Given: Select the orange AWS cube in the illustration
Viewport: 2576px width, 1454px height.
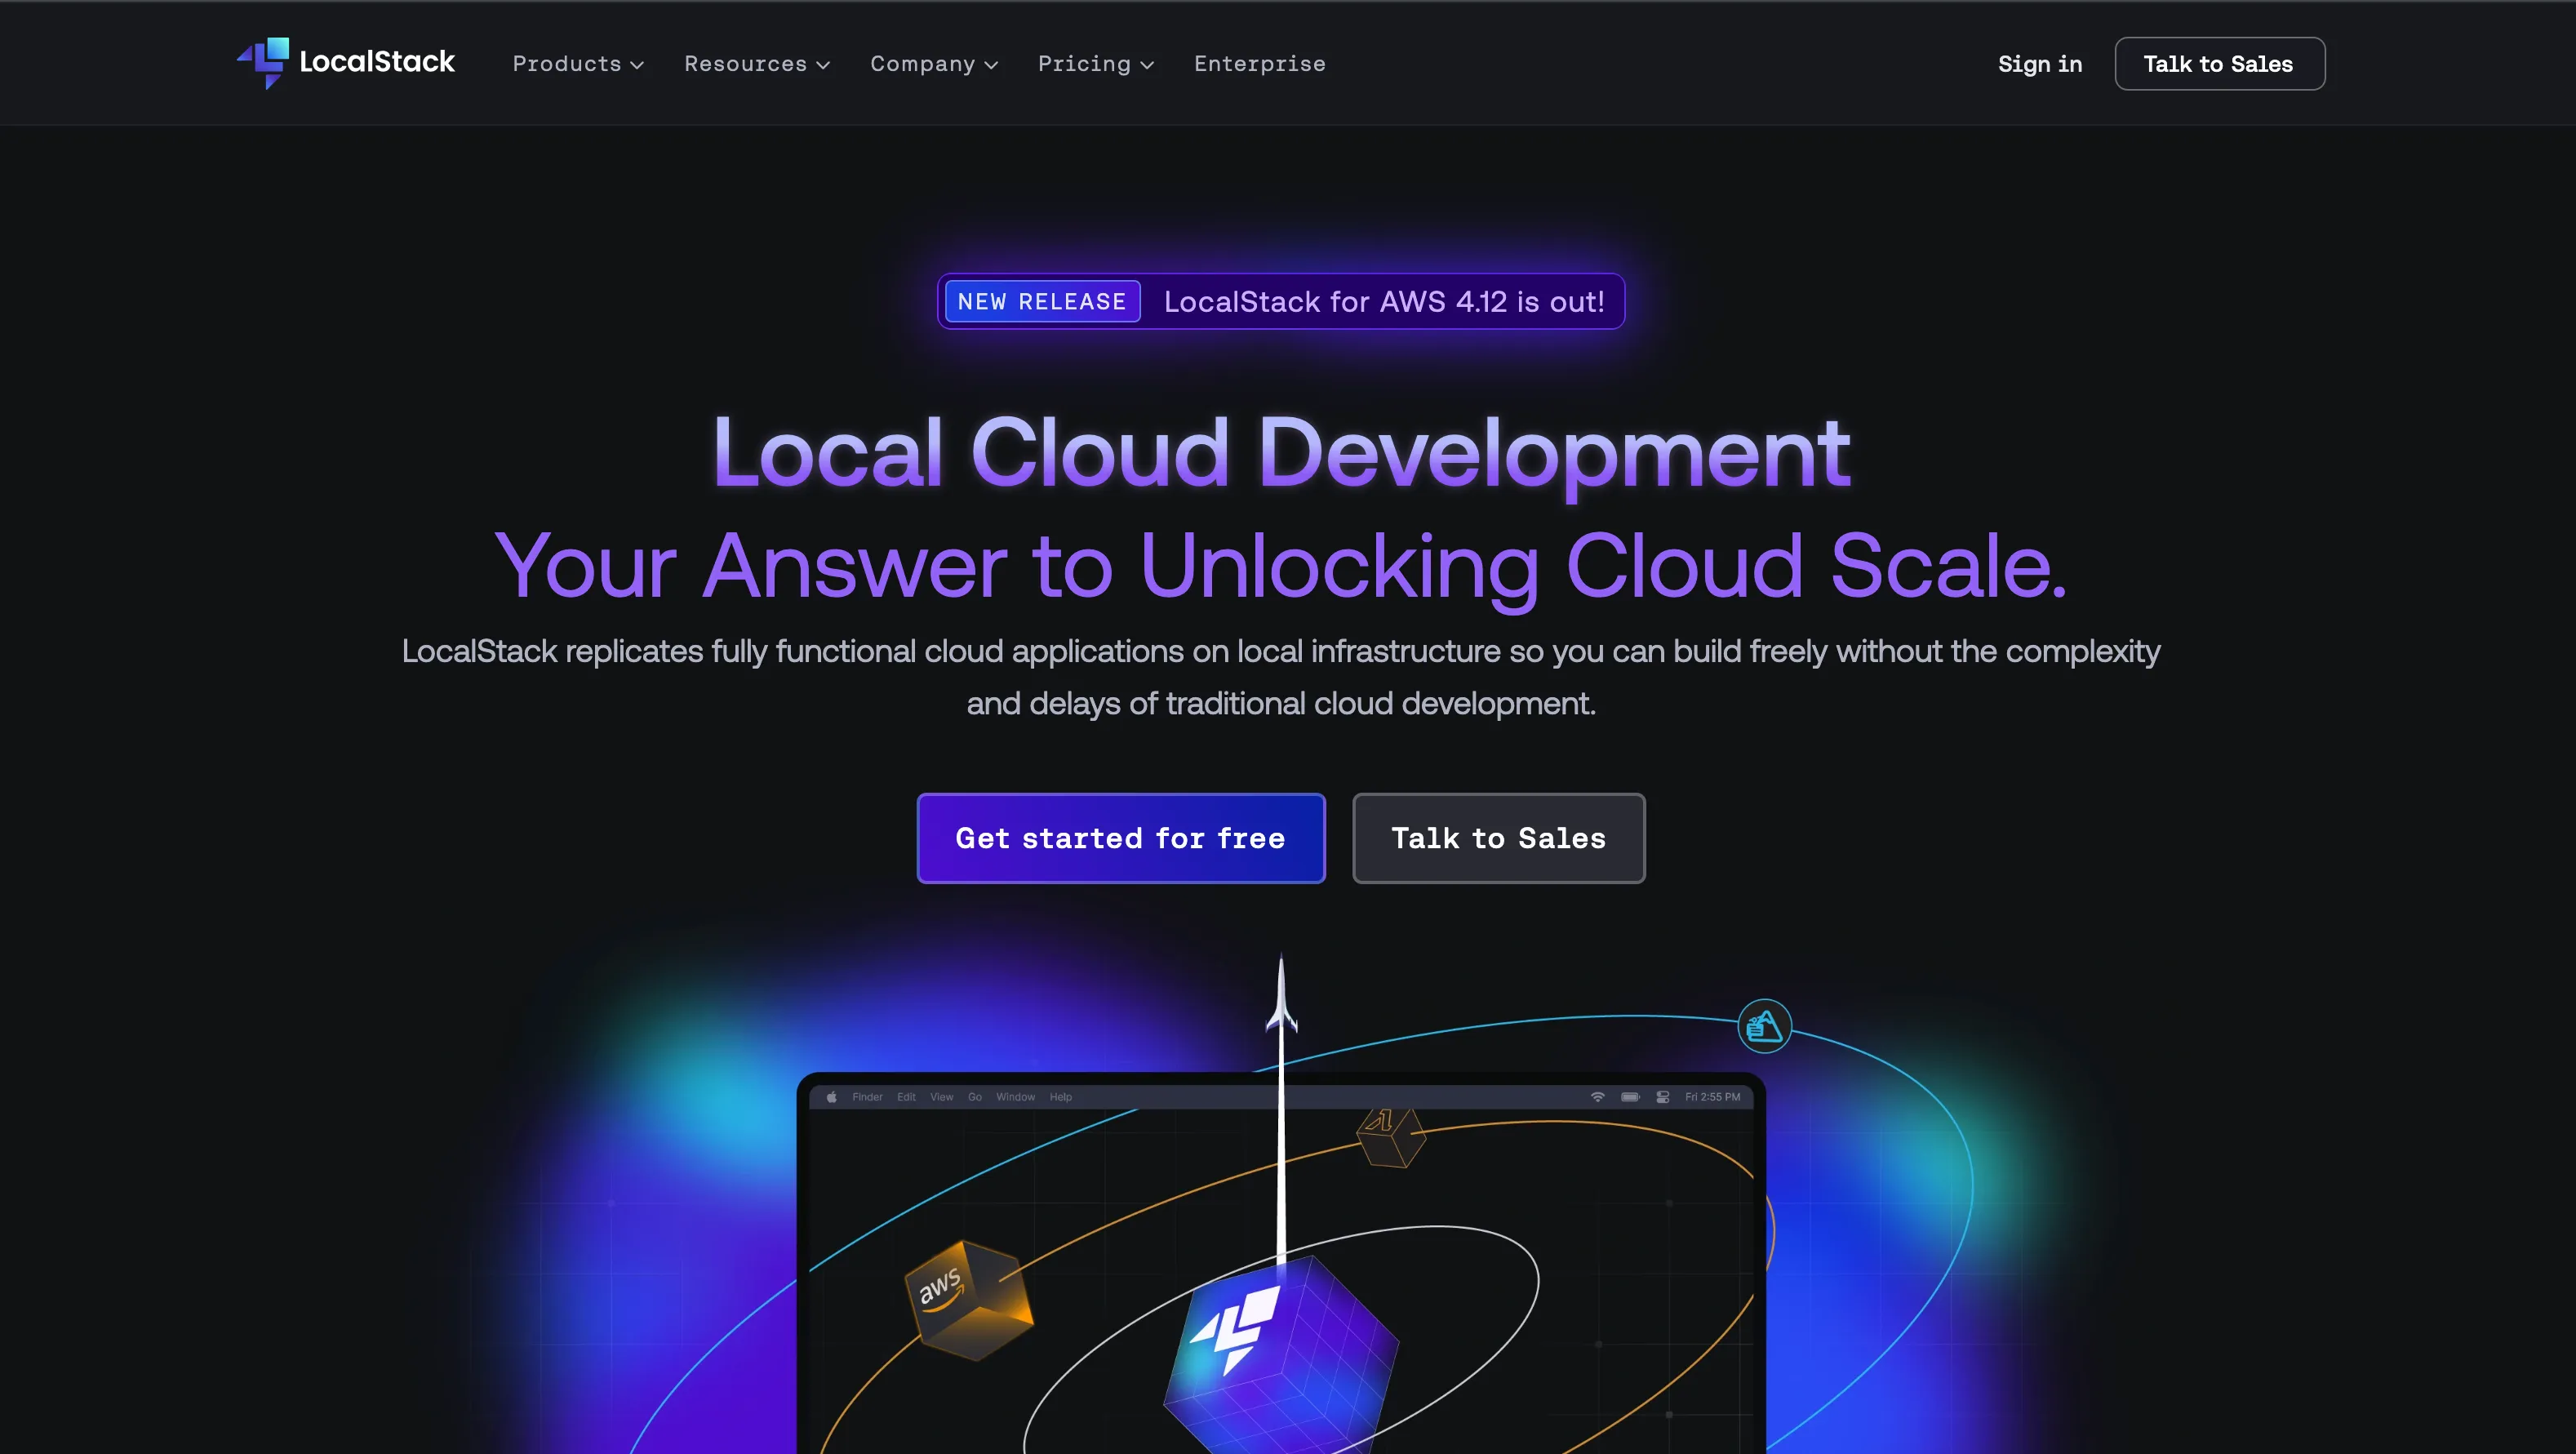Looking at the screenshot, I should click(x=965, y=1300).
